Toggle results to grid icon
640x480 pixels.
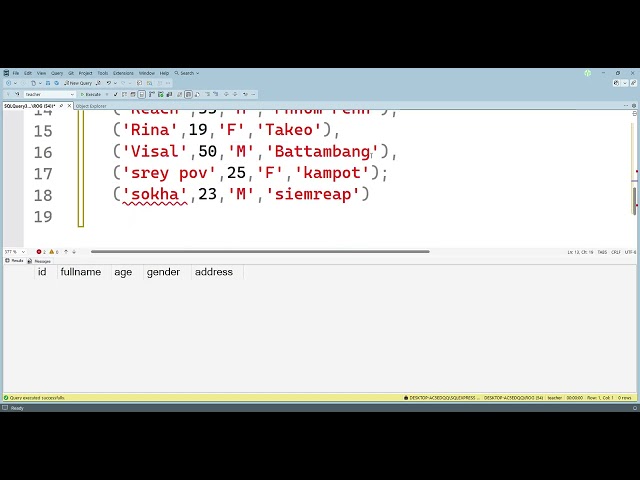point(188,94)
